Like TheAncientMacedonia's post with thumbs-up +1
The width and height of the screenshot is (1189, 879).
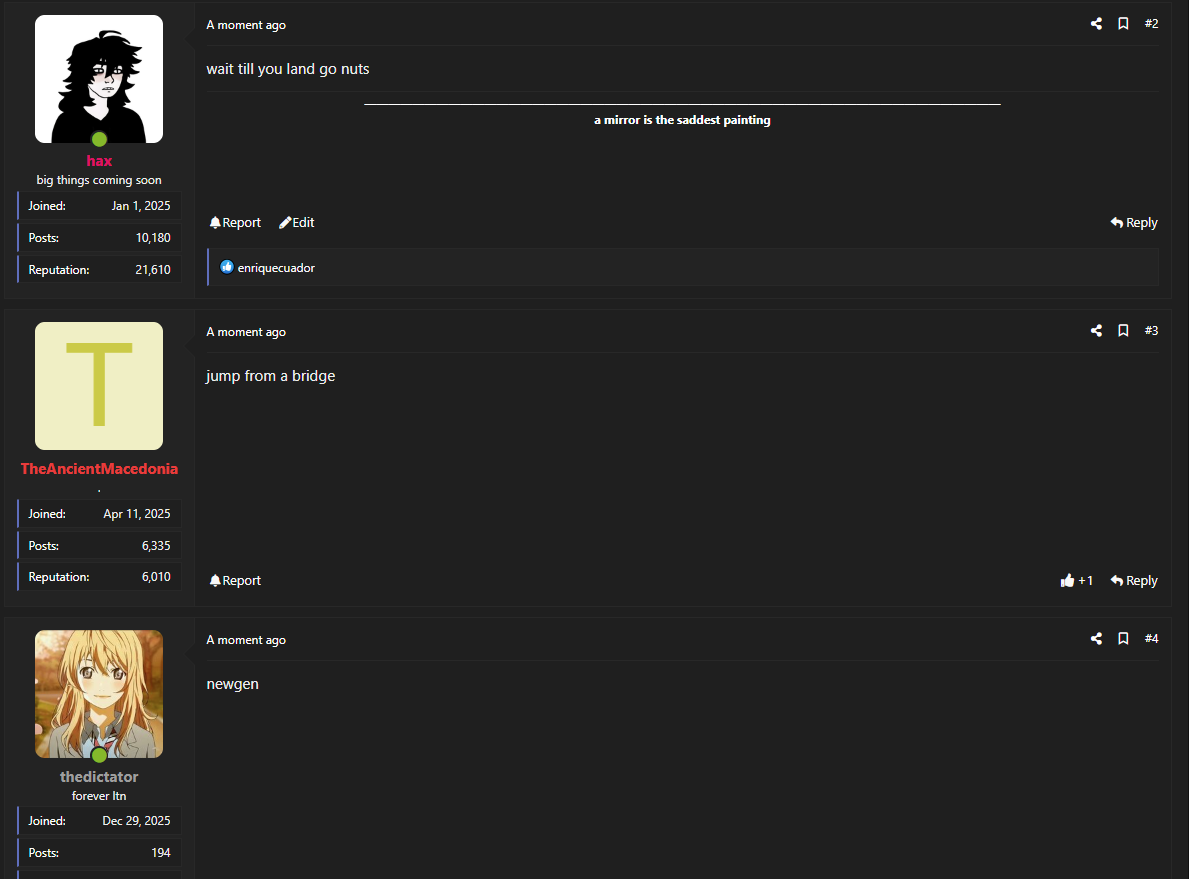pyautogui.click(x=1077, y=581)
